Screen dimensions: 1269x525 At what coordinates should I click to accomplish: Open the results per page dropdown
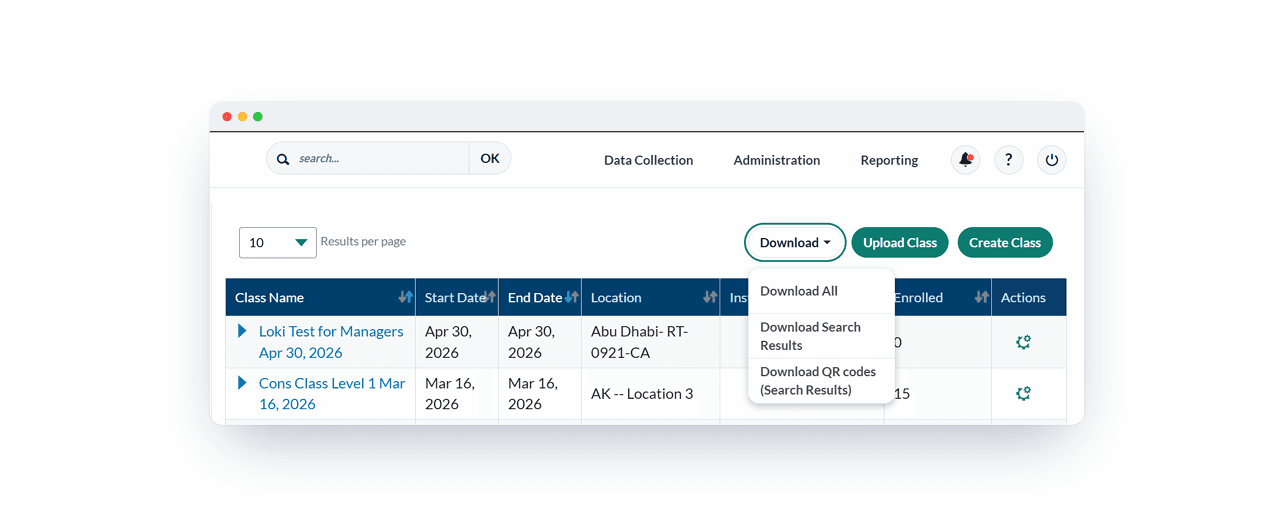tap(278, 243)
